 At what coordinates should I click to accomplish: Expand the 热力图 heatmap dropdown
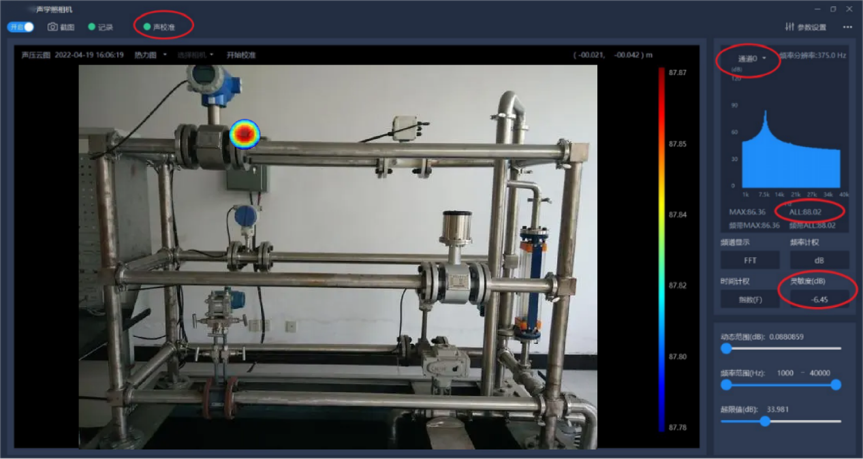150,55
